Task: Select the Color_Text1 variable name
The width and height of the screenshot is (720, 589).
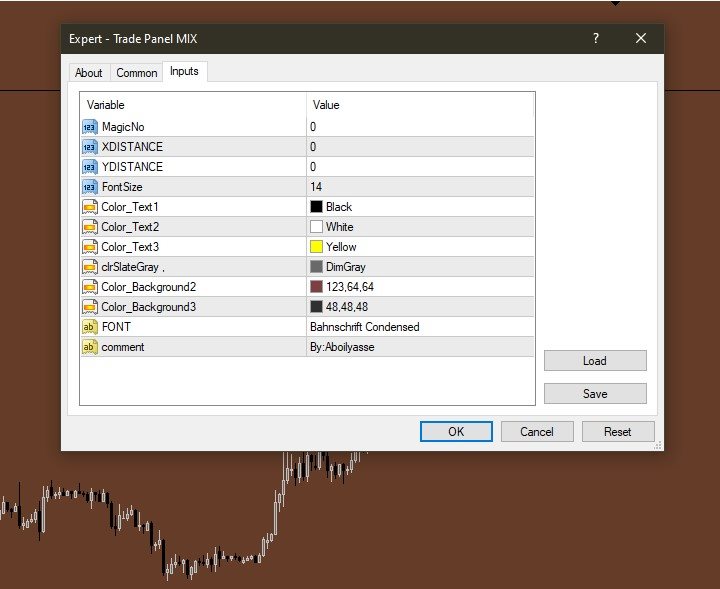Action: [x=130, y=207]
